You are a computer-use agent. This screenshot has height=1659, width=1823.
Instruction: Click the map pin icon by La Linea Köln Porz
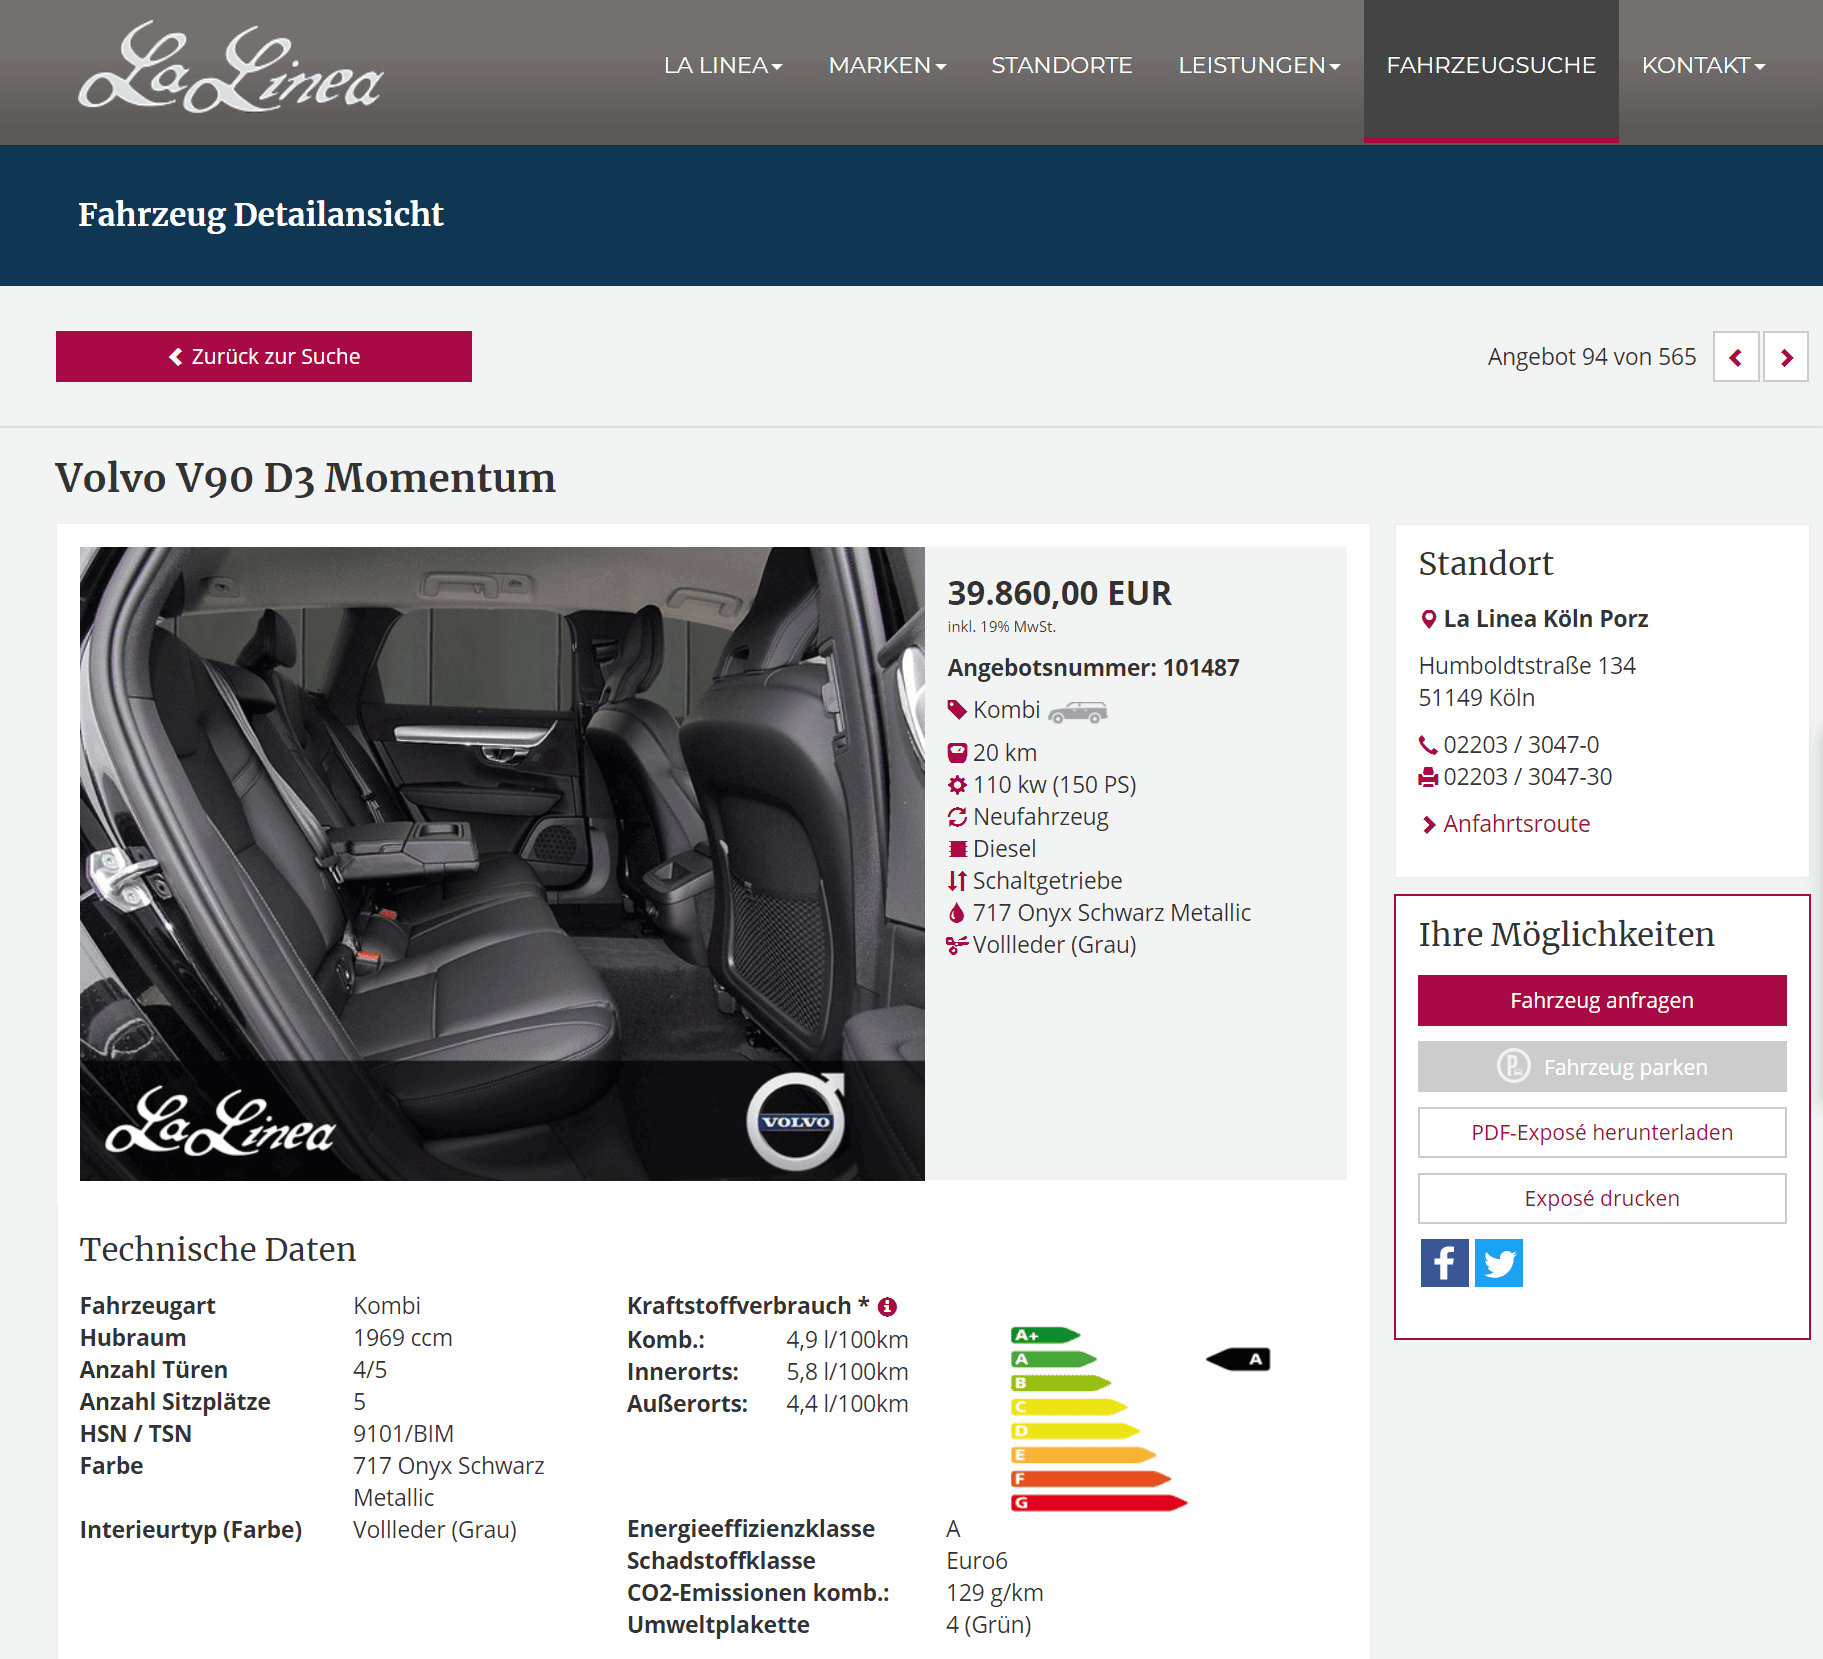click(1429, 619)
